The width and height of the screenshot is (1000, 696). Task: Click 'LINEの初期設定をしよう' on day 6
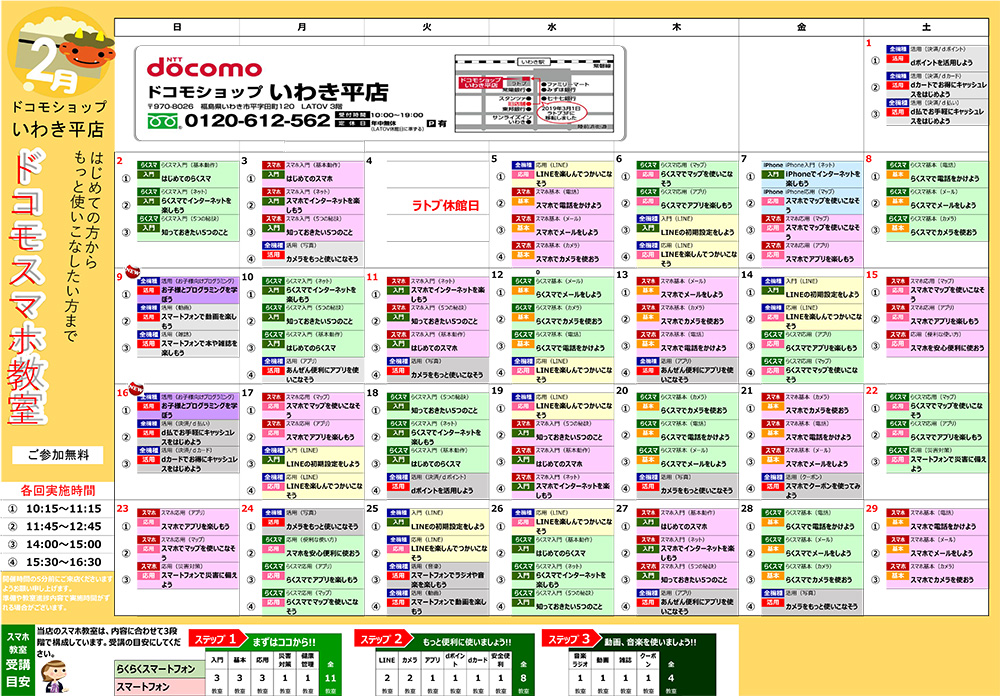(x=697, y=232)
